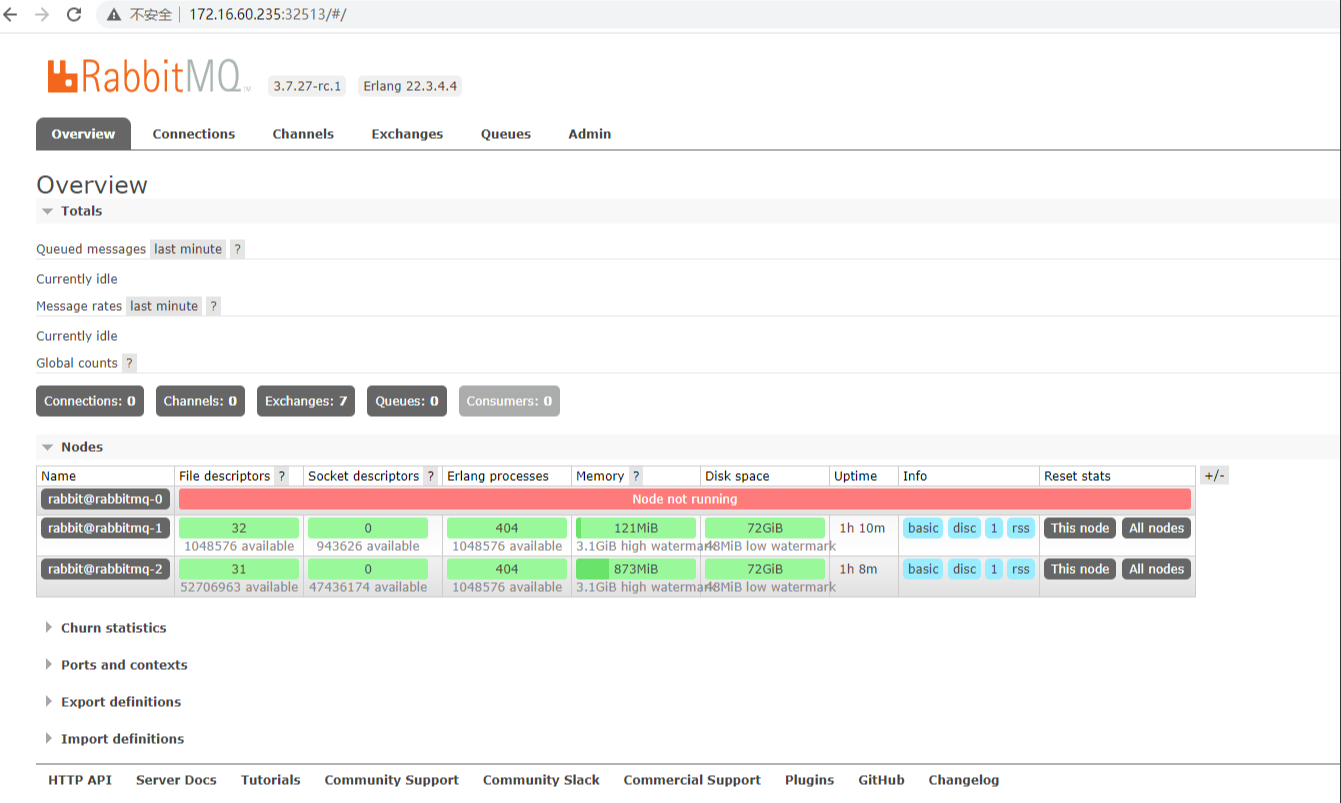
Task: Toggle the +/- column visibility control
Action: (x=1214, y=476)
